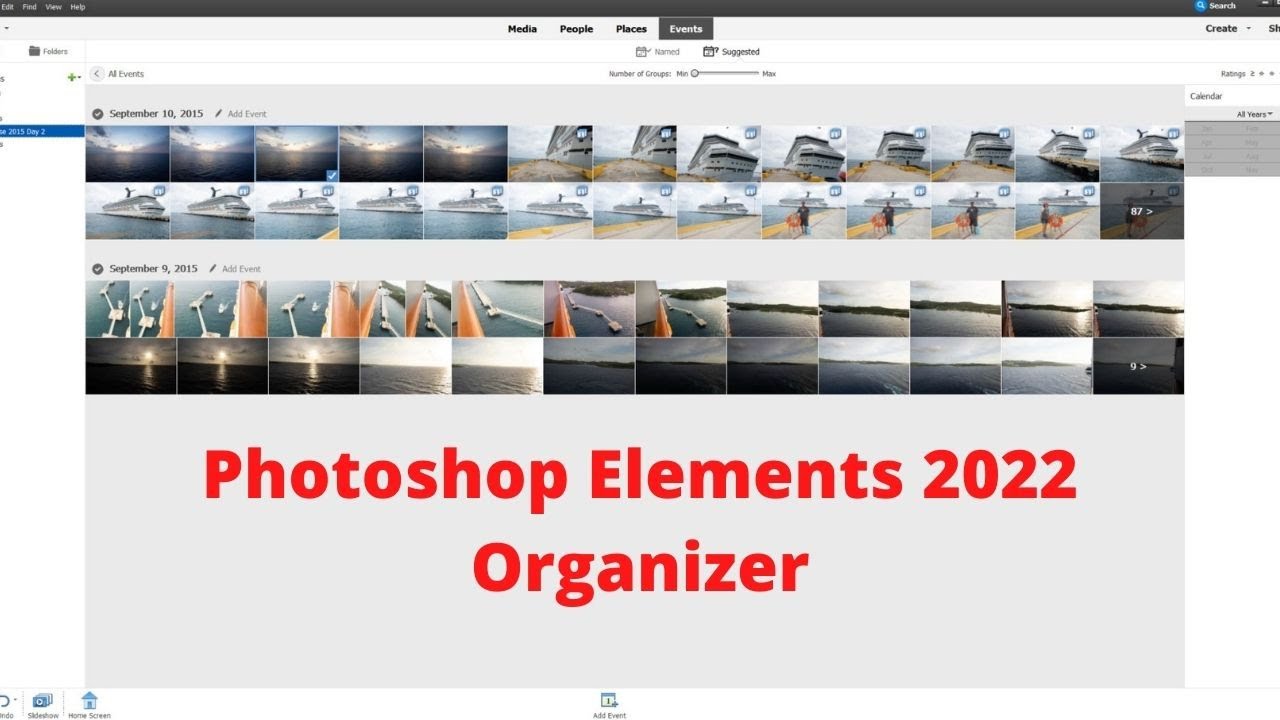Viewport: 1280px width, 720px height.
Task: Click the ratings greater-or-equal symbol
Action: 1252,74
